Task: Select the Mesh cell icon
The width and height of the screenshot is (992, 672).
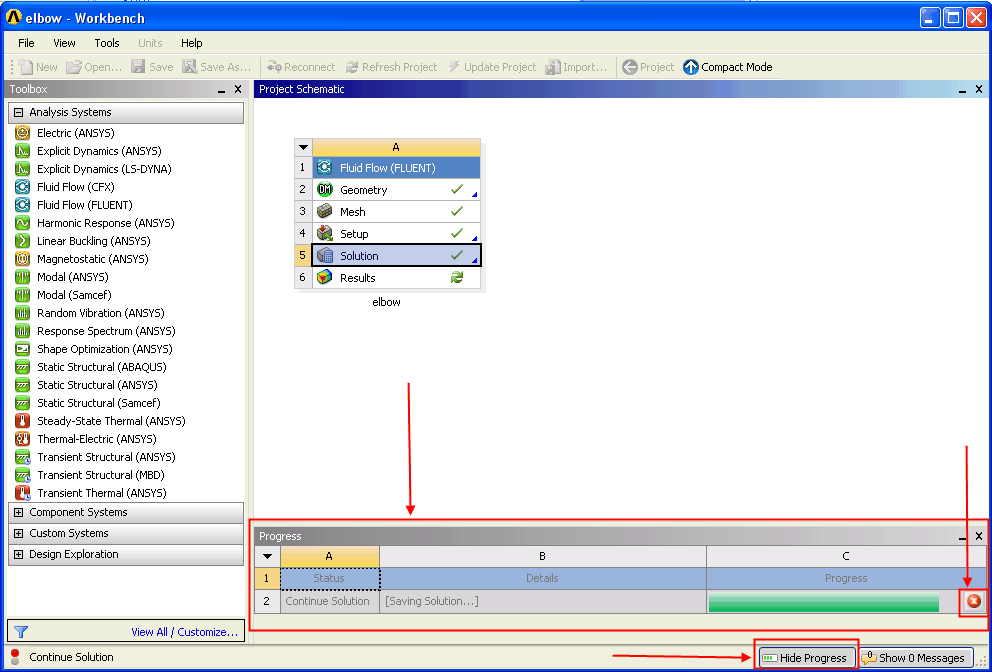Action: coord(325,212)
